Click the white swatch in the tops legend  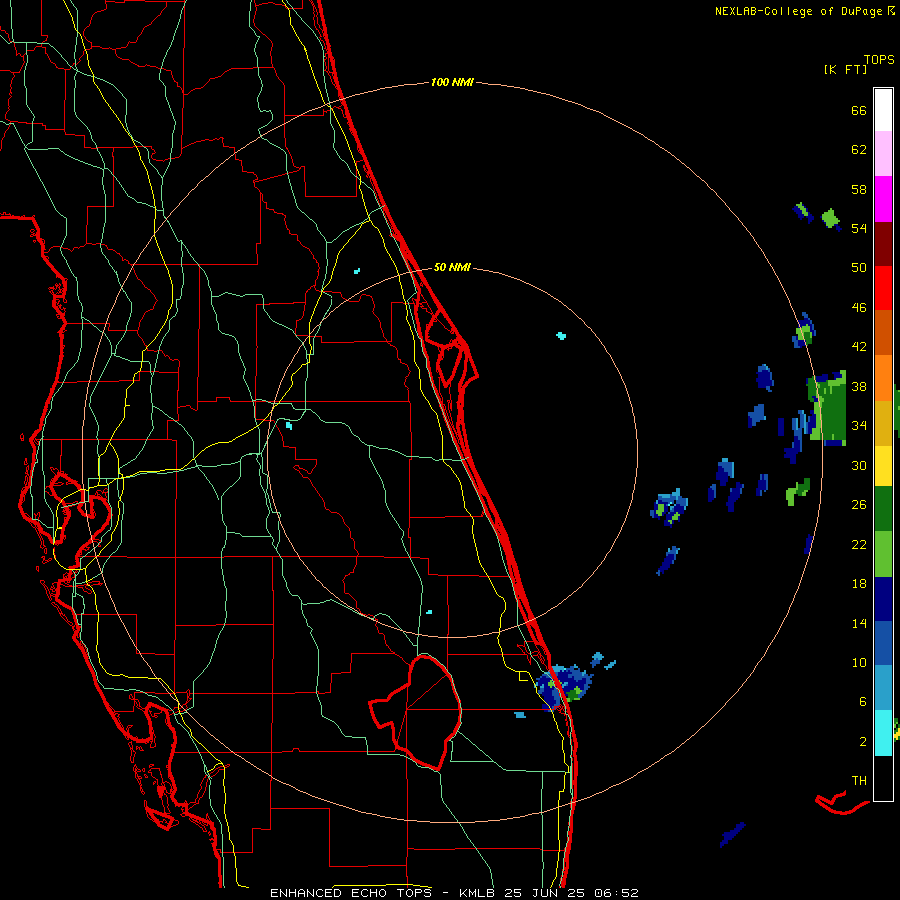[883, 110]
